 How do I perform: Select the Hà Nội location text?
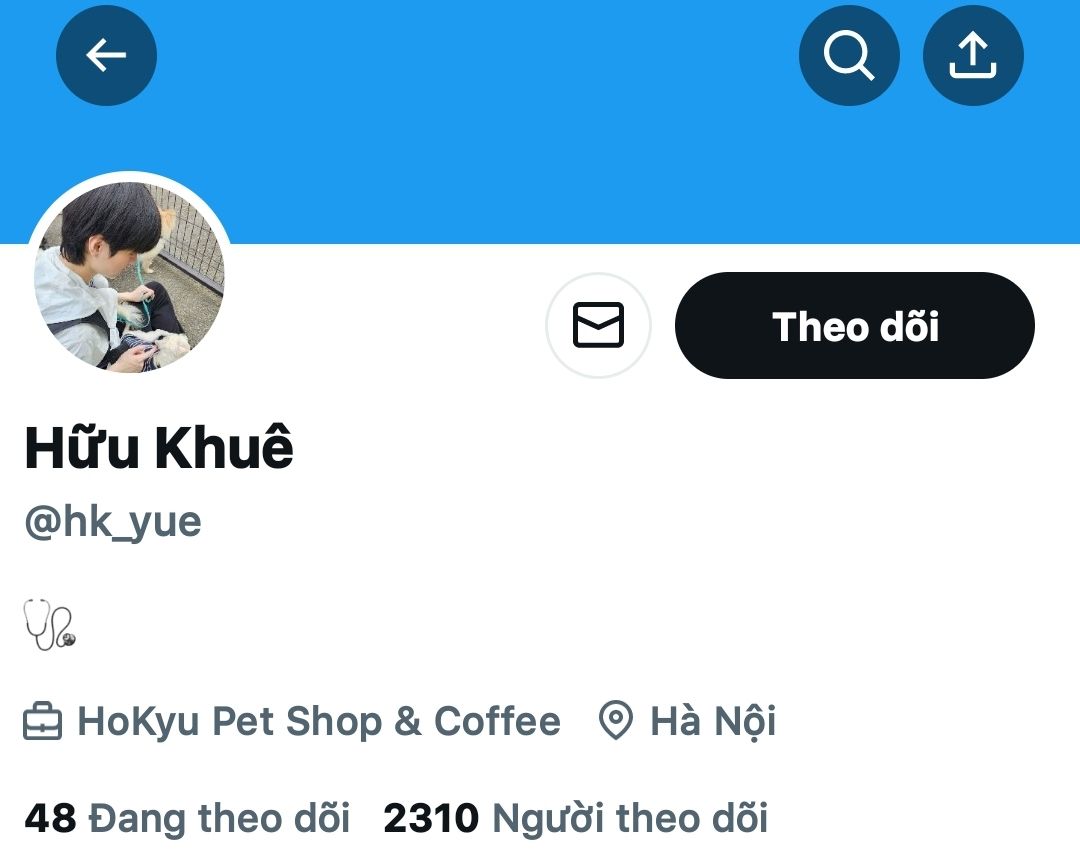(714, 721)
